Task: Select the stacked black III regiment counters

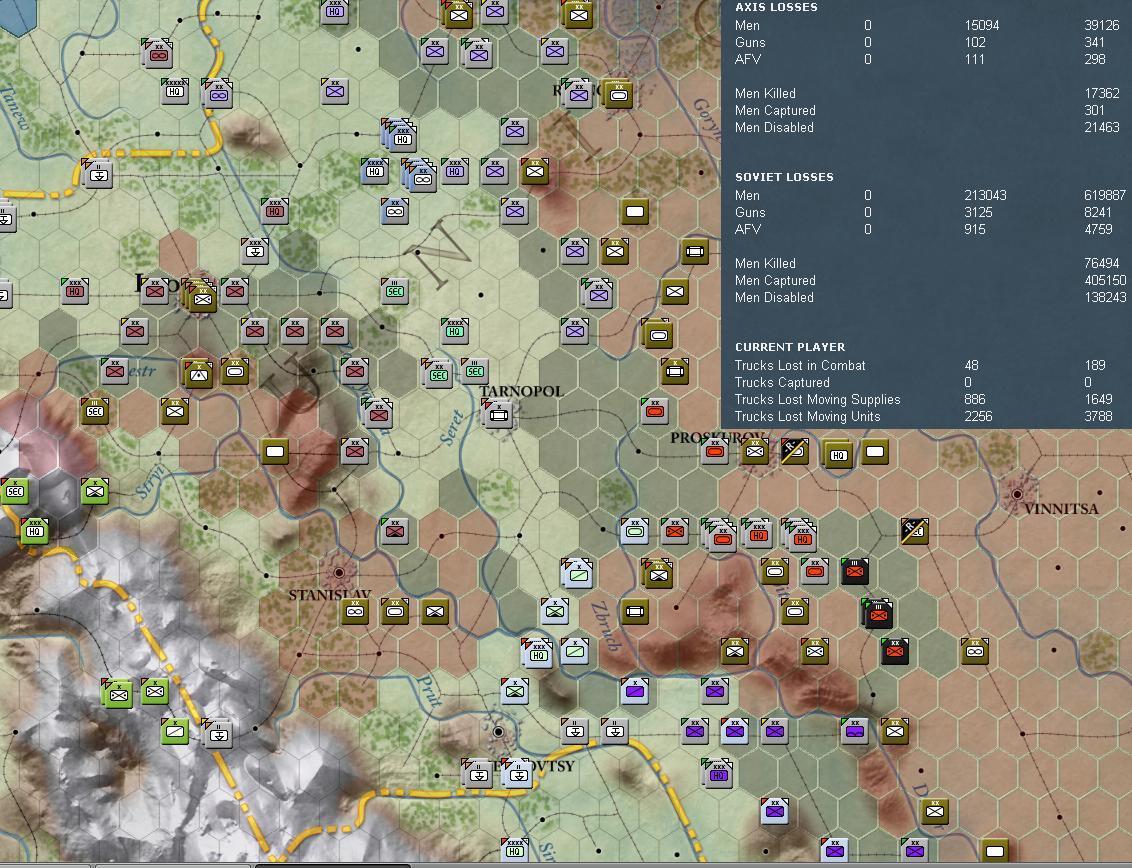Action: [879, 614]
